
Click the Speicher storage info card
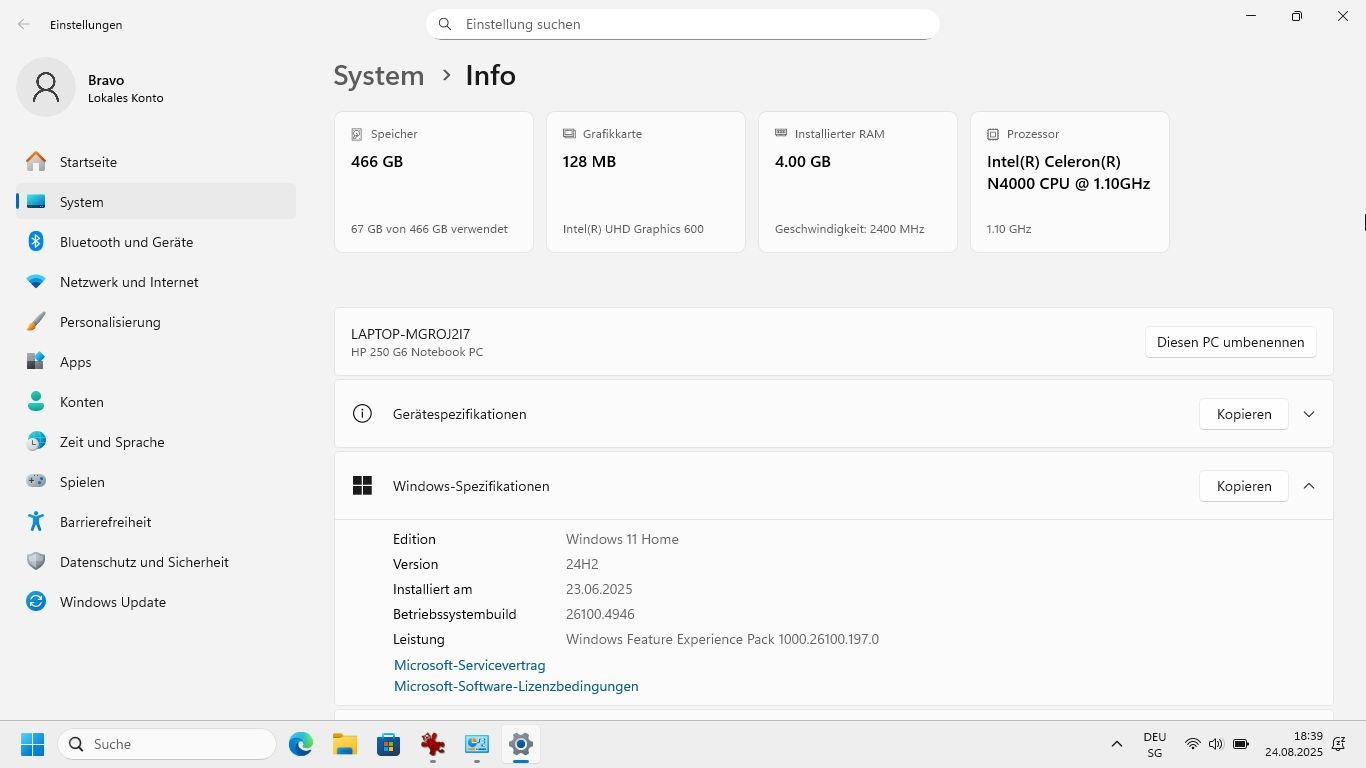click(433, 182)
